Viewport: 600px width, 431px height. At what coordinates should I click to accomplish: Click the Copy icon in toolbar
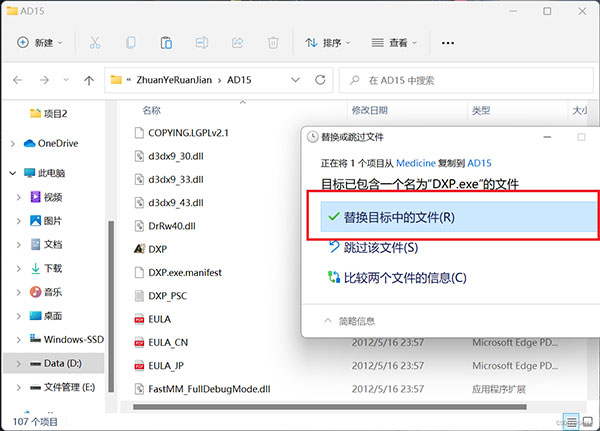point(130,42)
